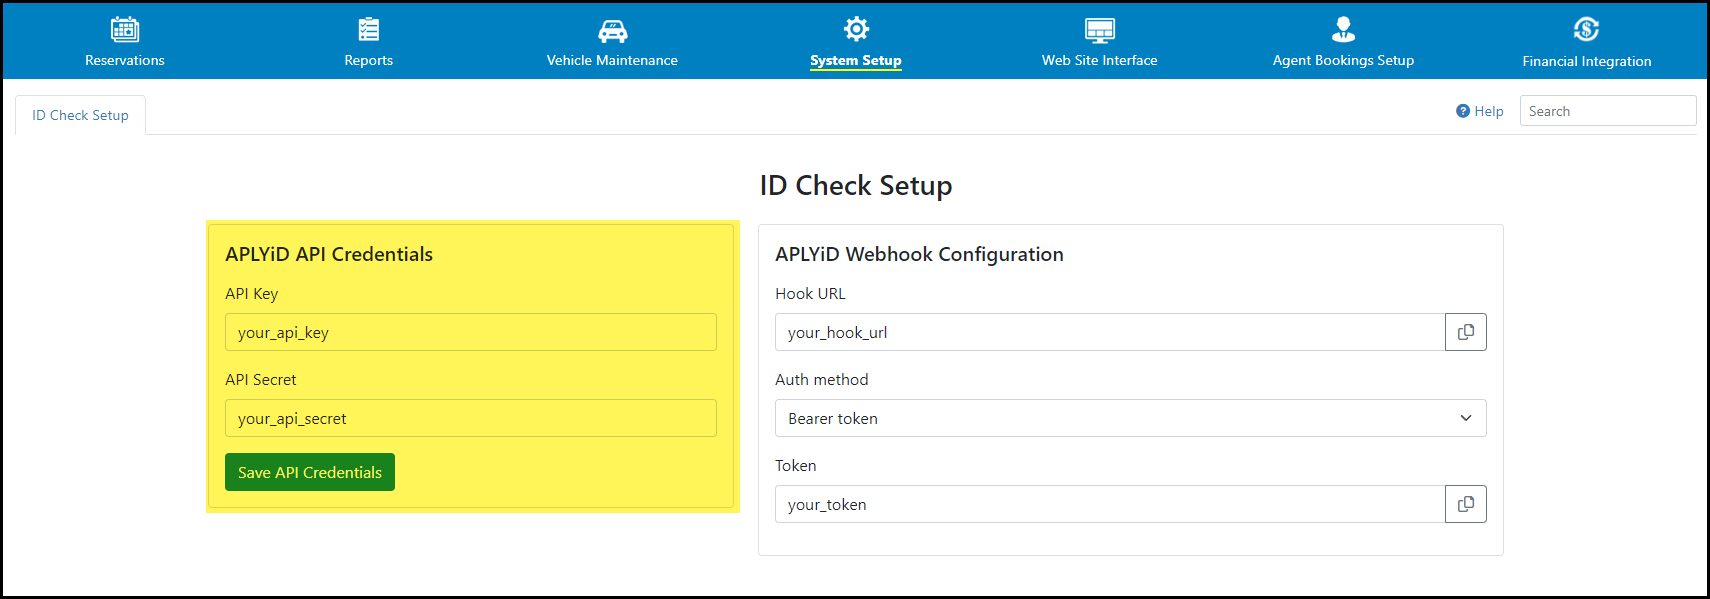Focus the API Secret input field

tap(471, 418)
